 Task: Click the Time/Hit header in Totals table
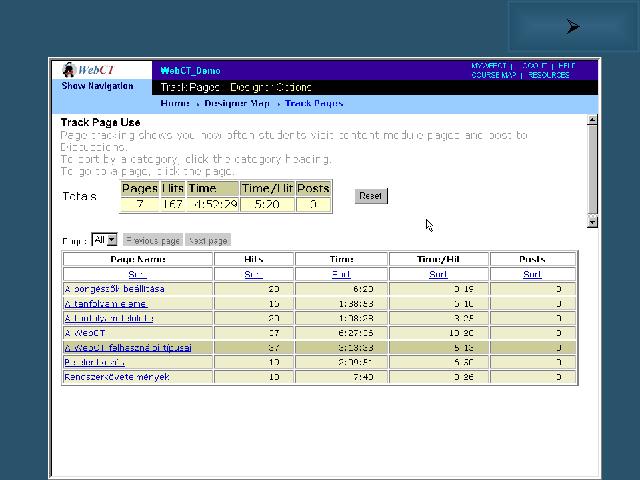point(267,189)
